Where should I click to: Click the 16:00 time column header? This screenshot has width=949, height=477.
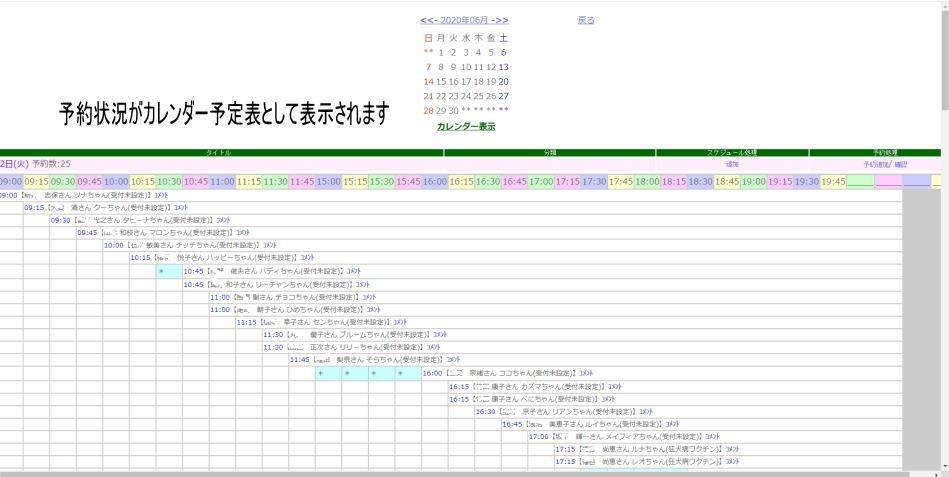434,181
